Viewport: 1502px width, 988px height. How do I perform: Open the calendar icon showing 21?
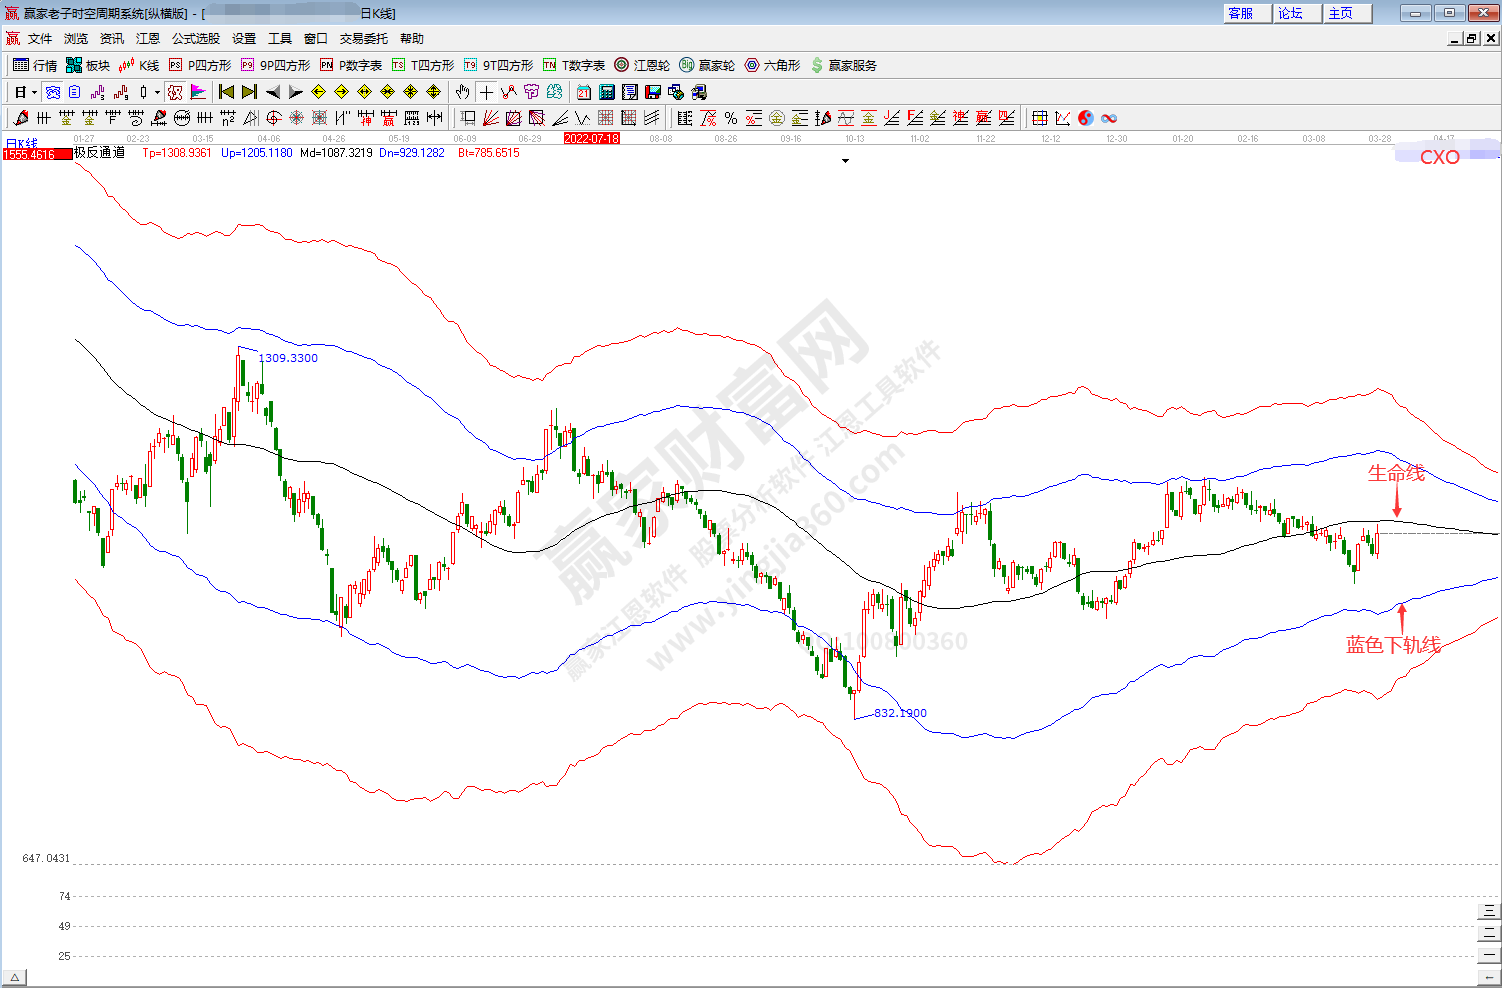point(584,92)
